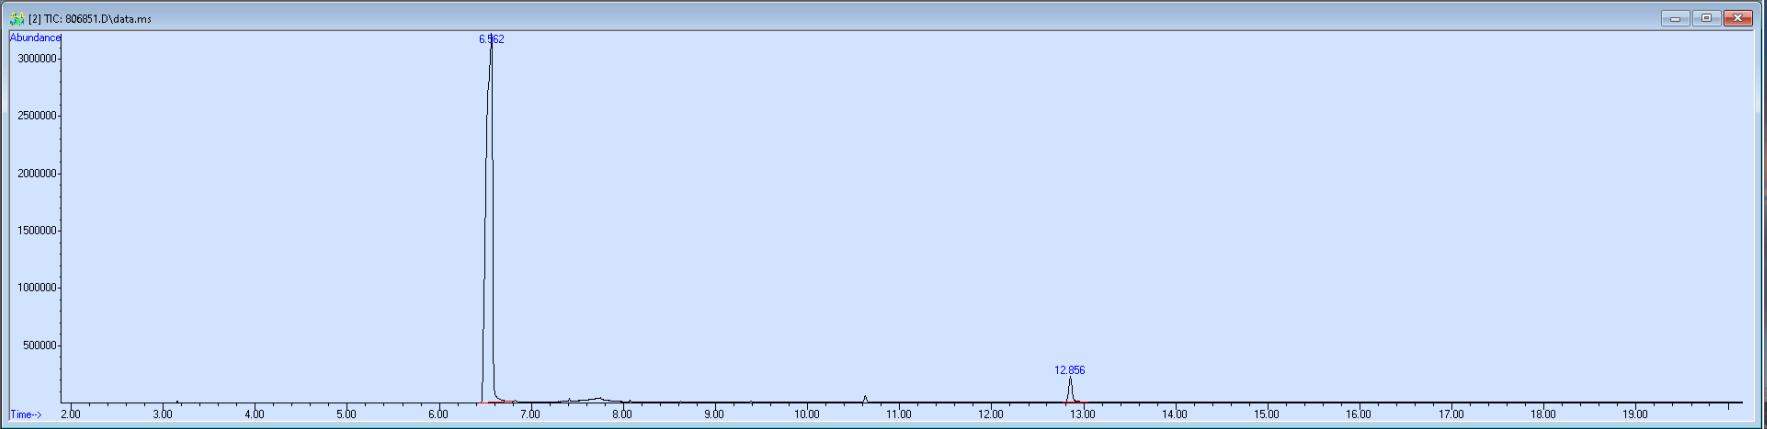Click the small peak near 10.65 minutes
1767x429 pixels.
coord(865,399)
